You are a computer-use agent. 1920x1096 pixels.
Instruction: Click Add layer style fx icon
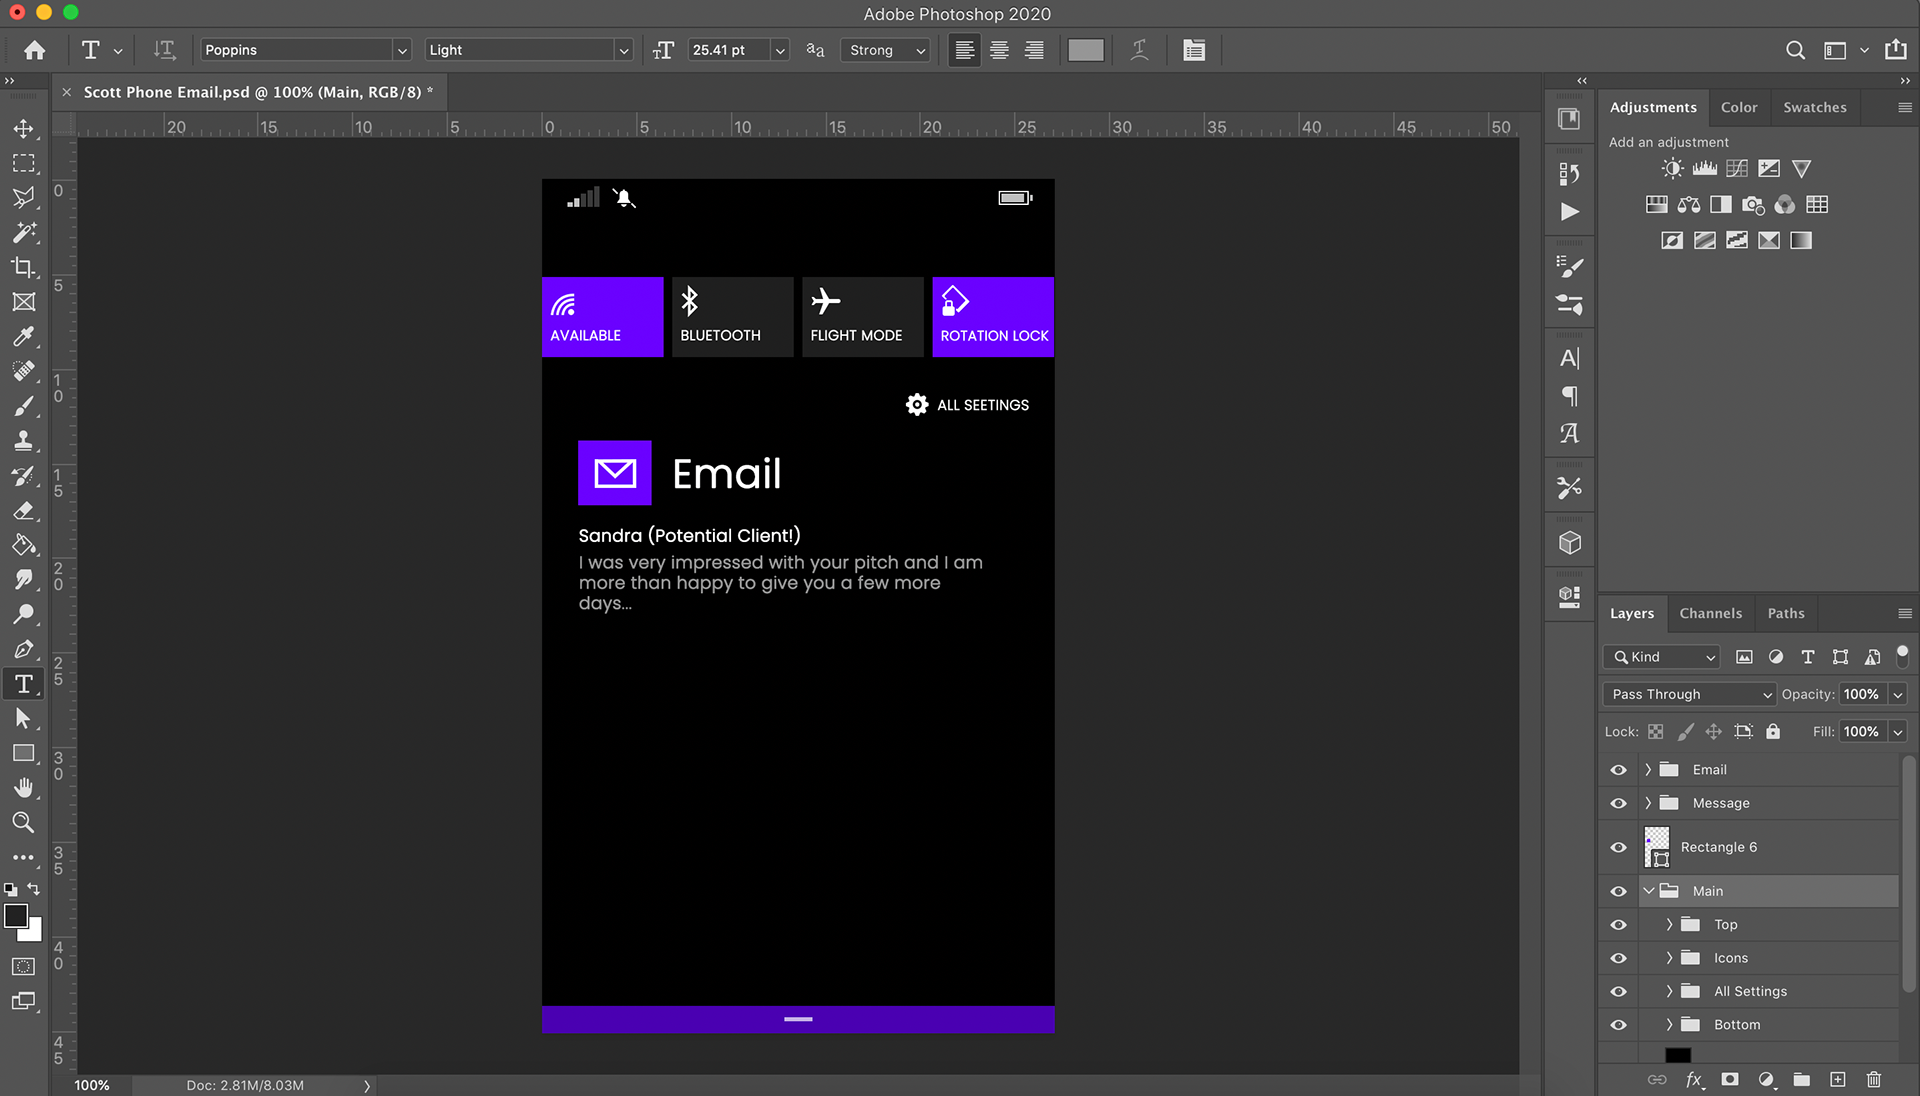(1694, 1079)
